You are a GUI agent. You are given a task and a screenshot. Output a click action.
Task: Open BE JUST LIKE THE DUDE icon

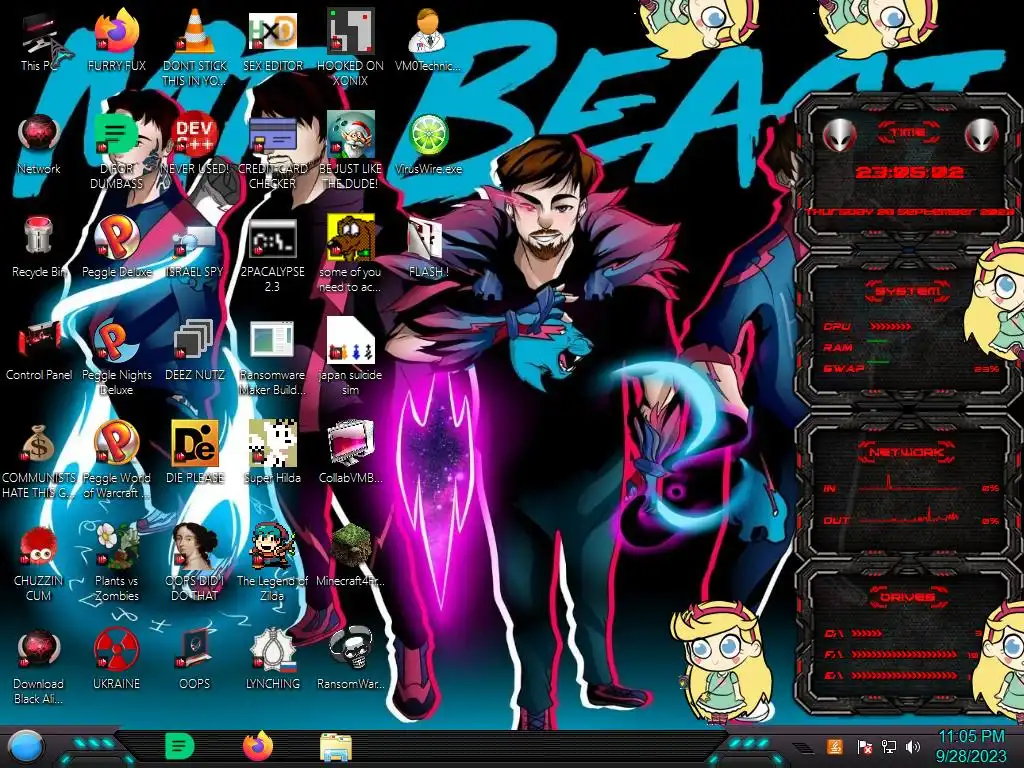(x=350, y=152)
